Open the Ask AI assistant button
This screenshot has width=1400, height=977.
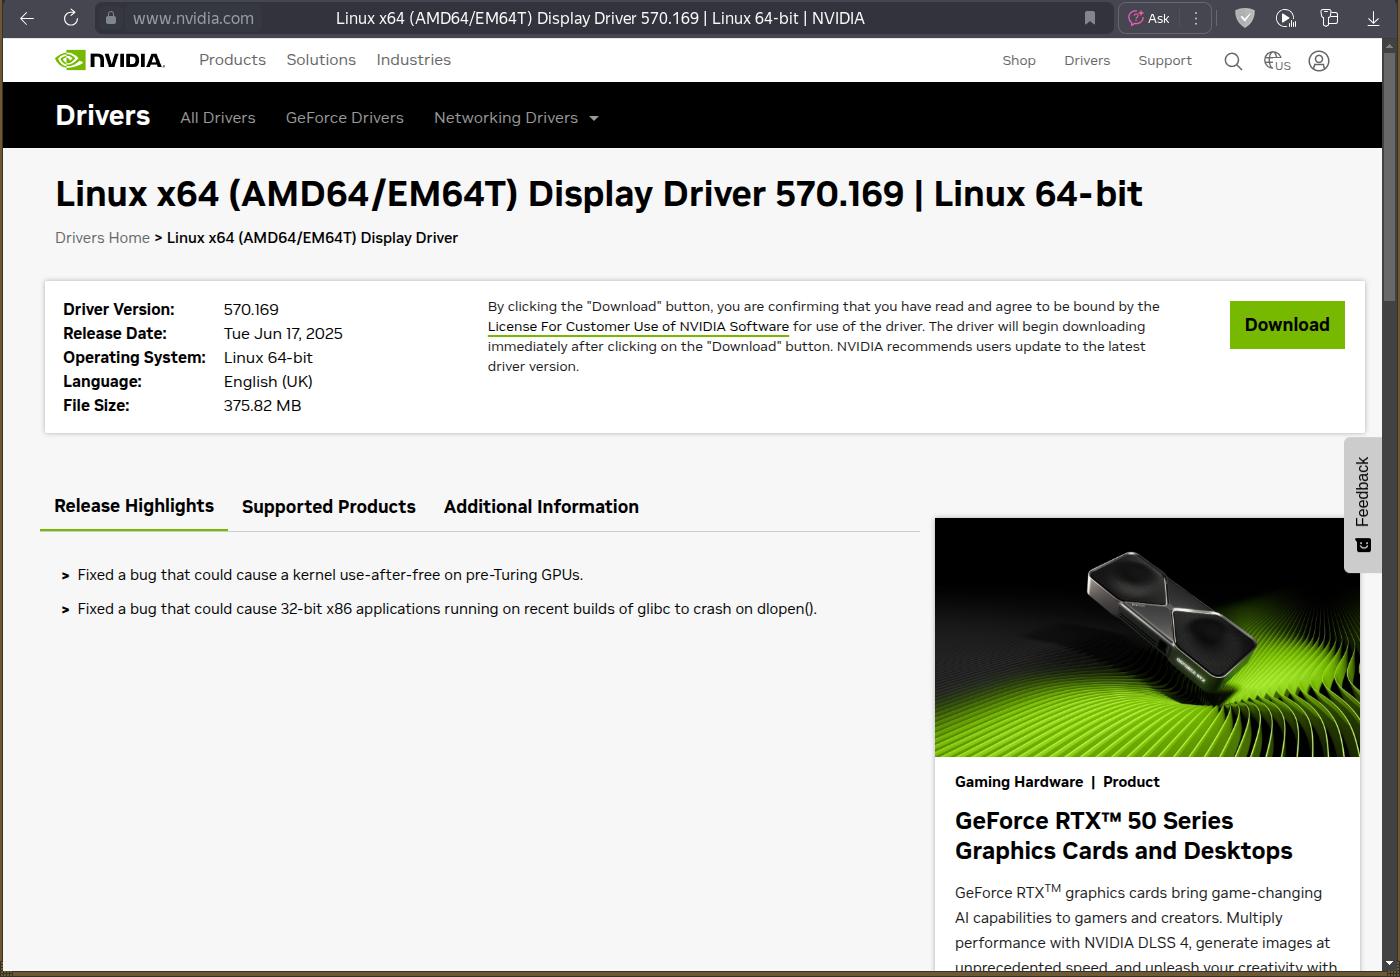(x=1149, y=18)
